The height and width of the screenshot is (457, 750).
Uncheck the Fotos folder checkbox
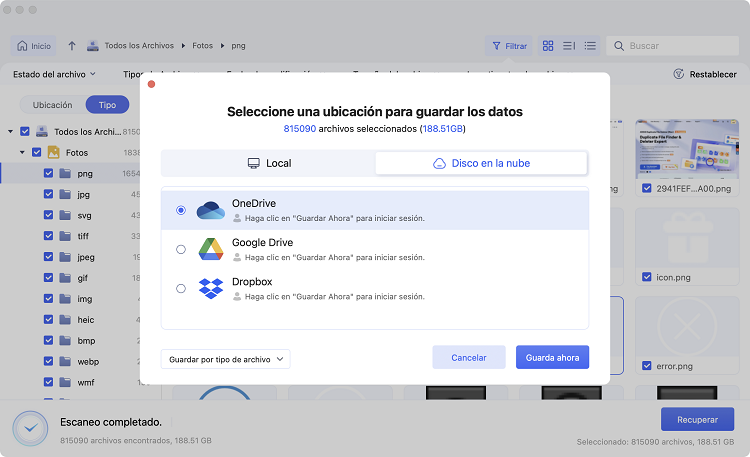click(36, 152)
